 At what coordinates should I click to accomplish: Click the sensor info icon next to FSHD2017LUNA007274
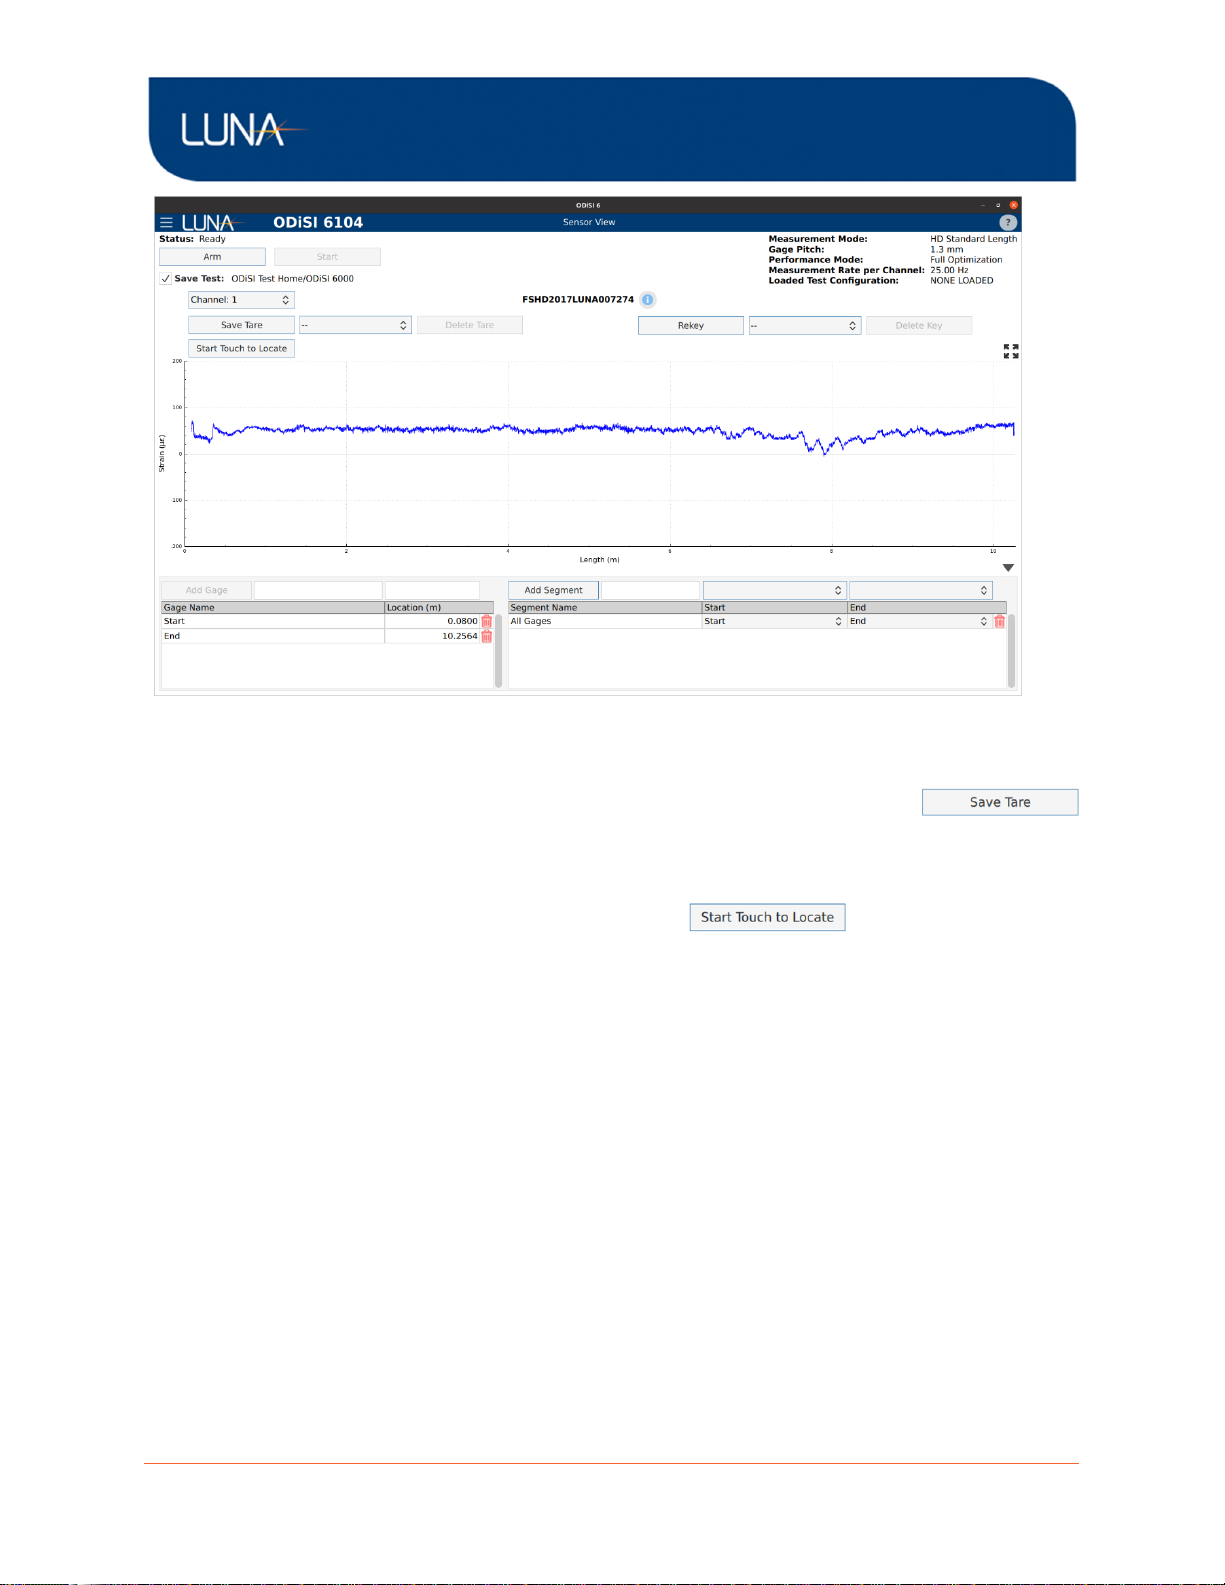coord(648,300)
